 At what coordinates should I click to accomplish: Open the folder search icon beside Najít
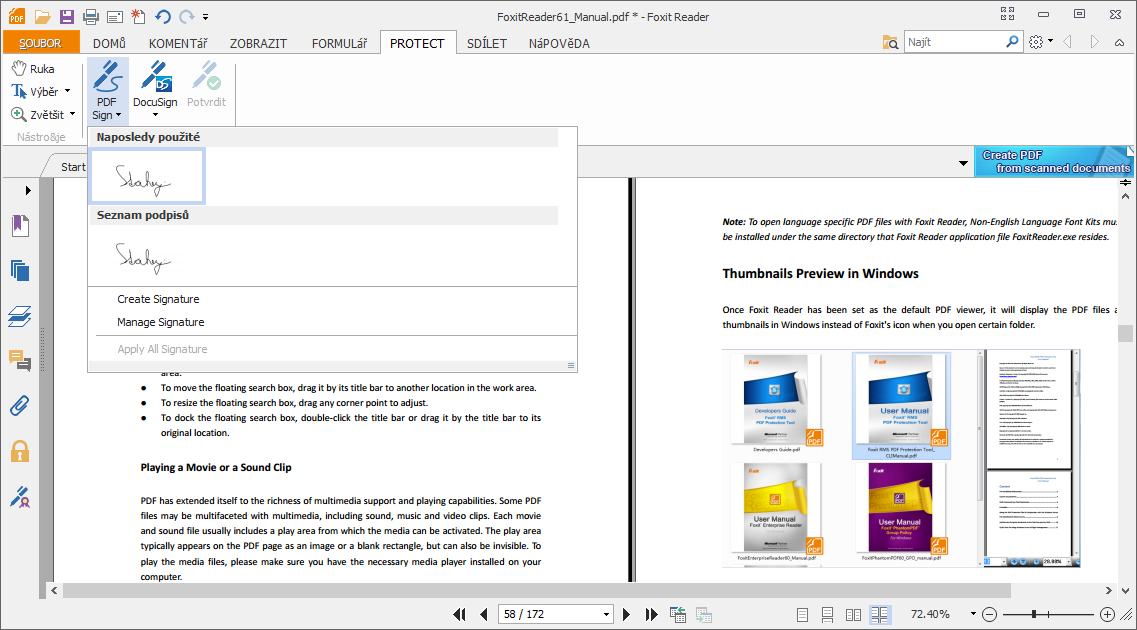point(890,43)
